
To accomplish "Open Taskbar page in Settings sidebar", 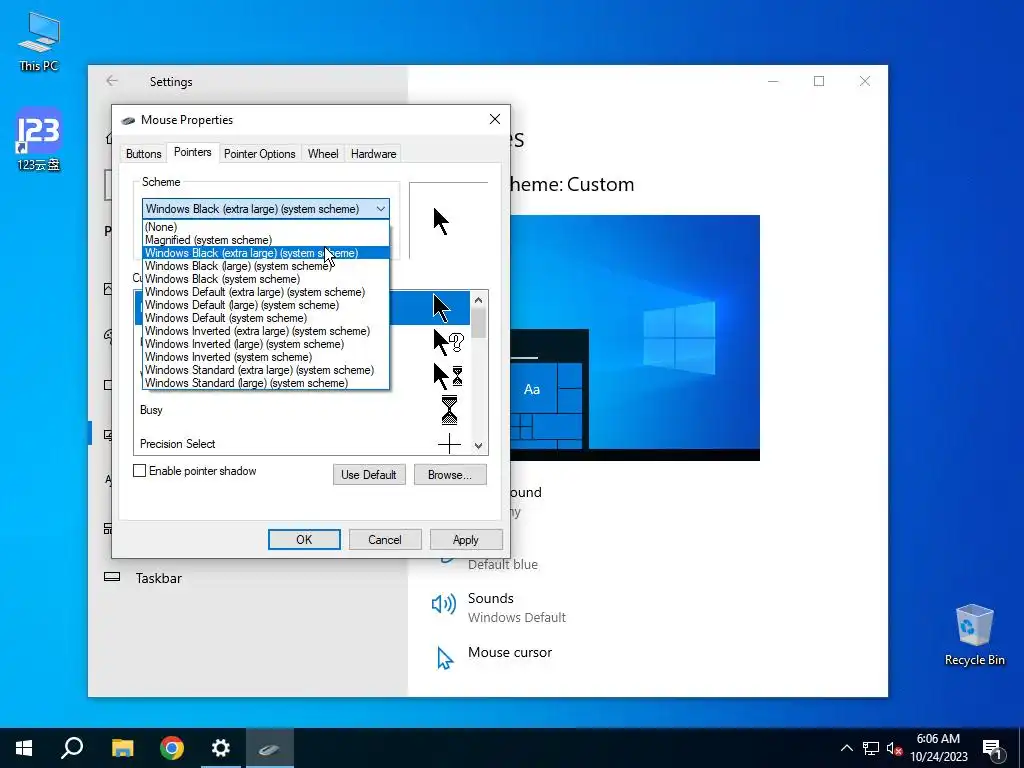I will pyautogui.click(x=159, y=578).
